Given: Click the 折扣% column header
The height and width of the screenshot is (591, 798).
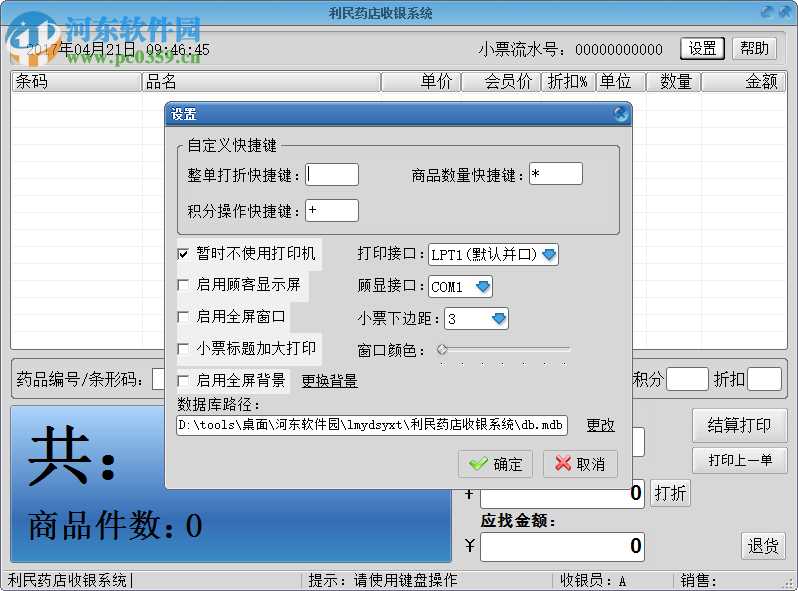Looking at the screenshot, I should coord(568,81).
